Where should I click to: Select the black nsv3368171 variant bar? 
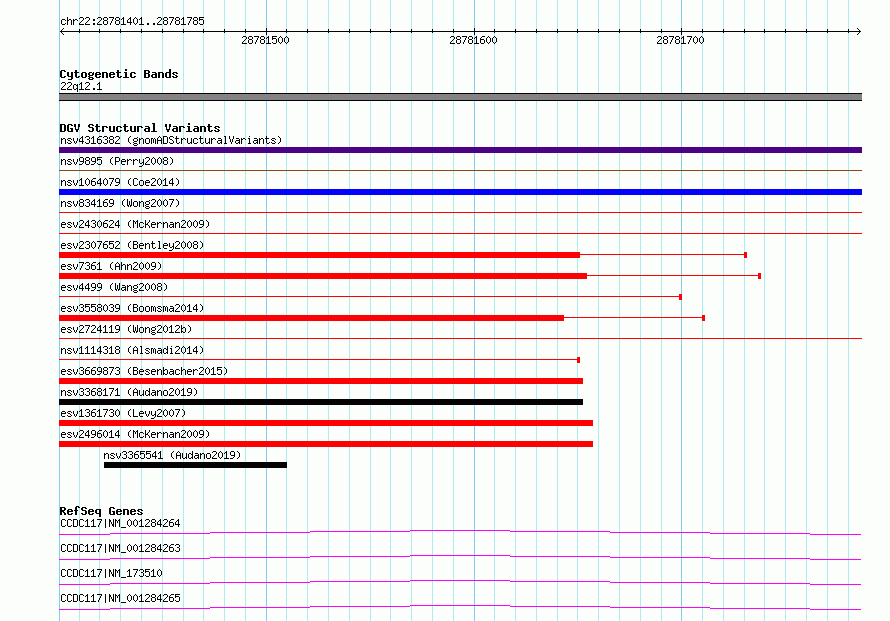coord(321,402)
